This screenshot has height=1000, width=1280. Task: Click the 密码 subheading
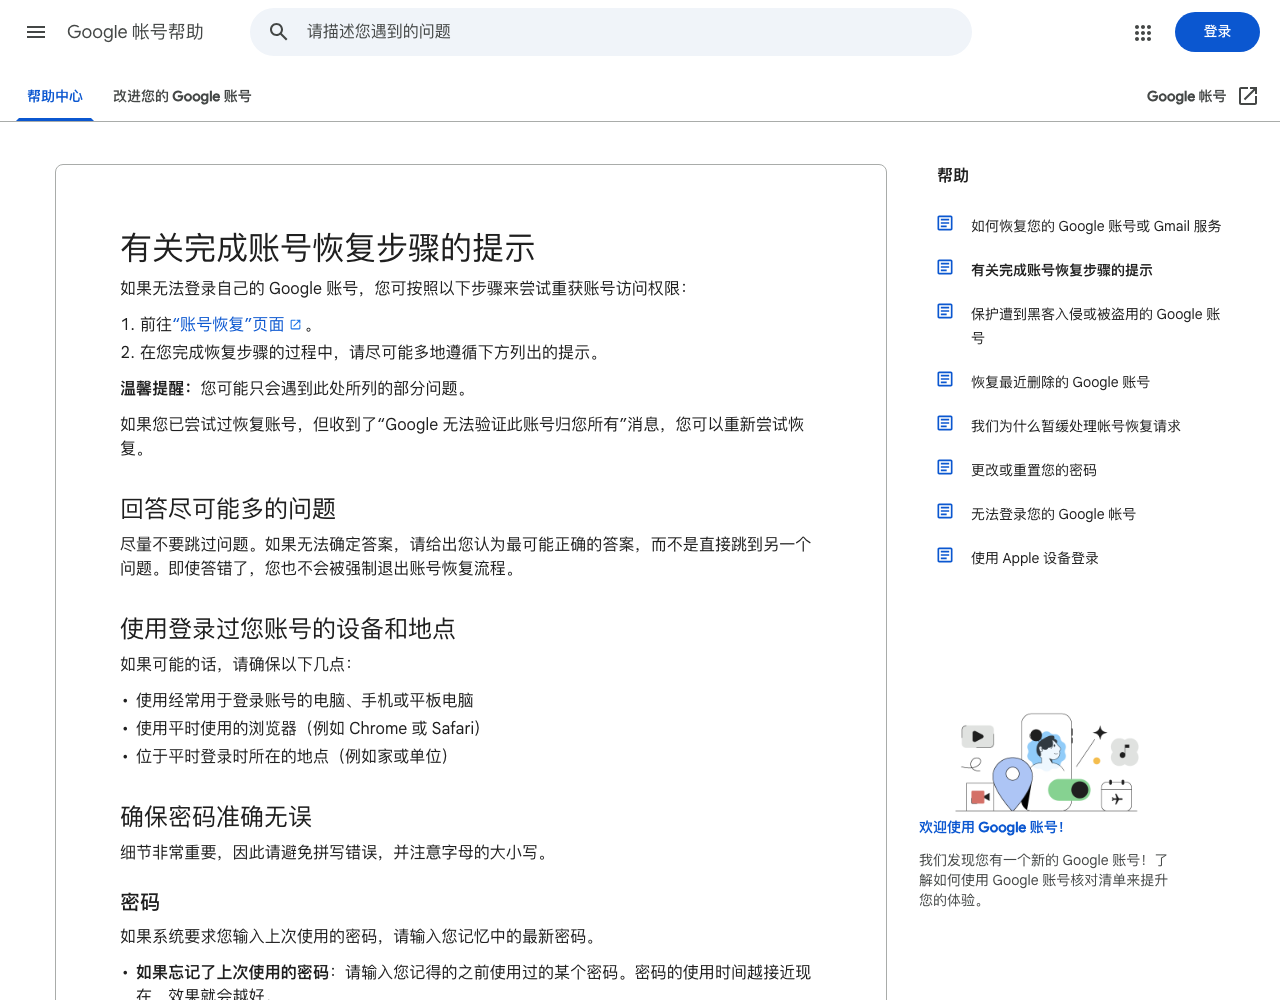coord(140,902)
